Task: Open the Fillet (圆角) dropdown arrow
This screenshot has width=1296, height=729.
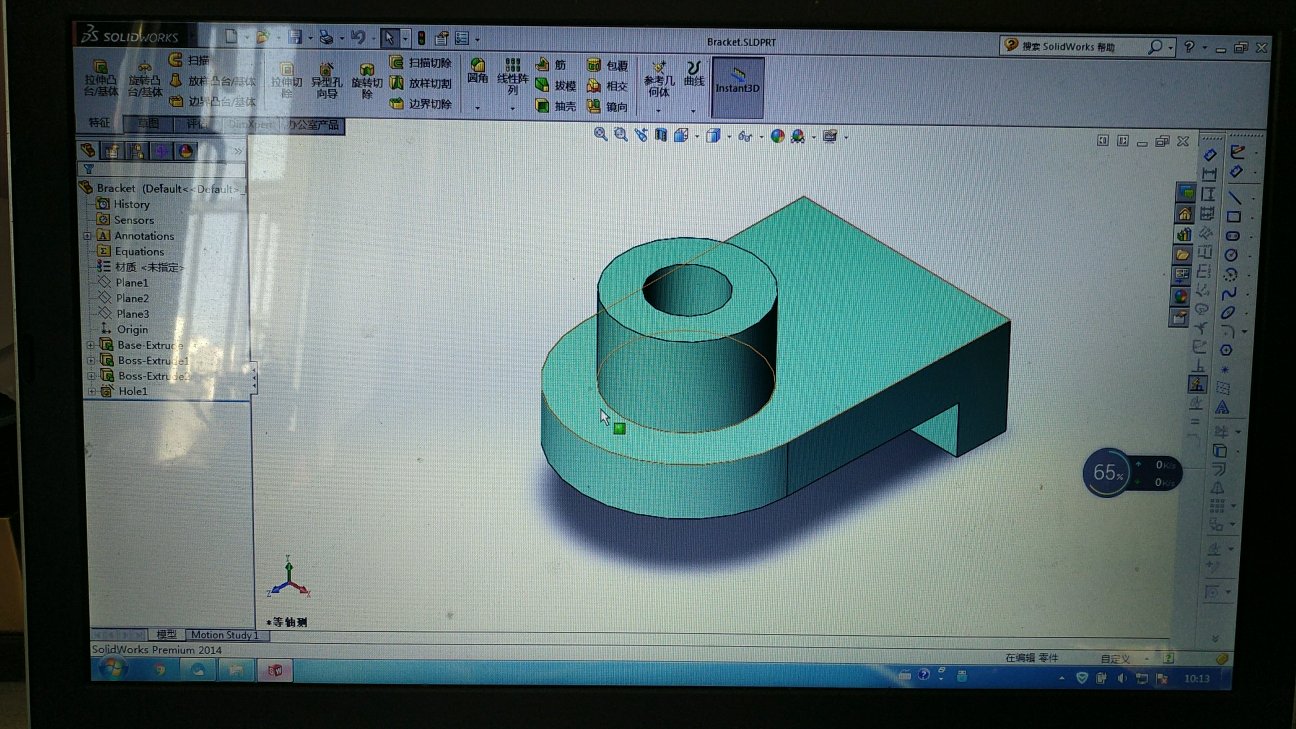Action: tap(478, 107)
